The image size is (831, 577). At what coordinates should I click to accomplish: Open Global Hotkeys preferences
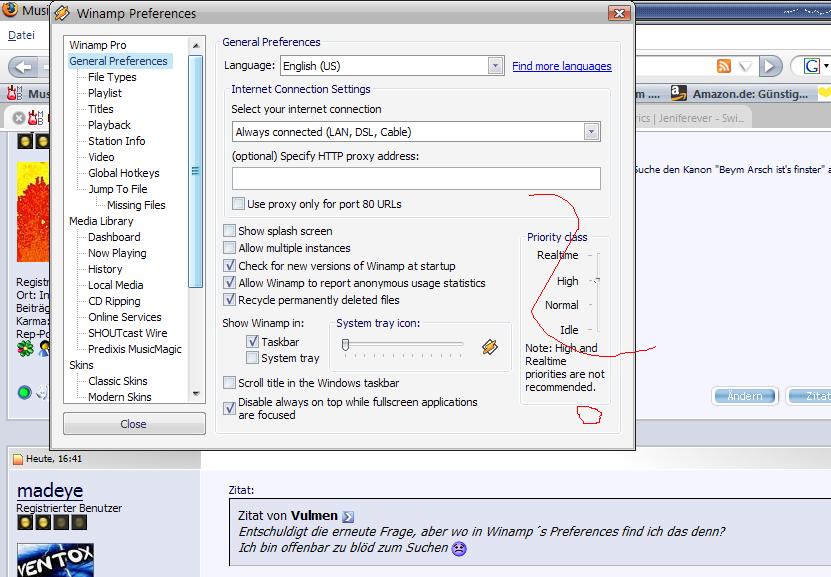point(123,173)
